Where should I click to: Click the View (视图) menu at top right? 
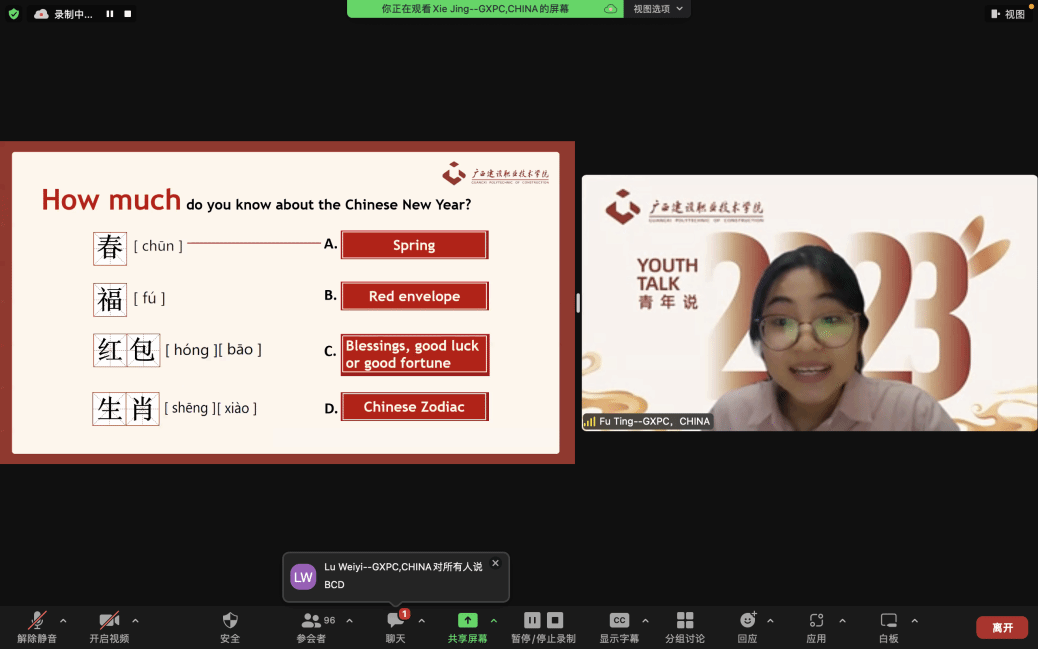point(1008,14)
